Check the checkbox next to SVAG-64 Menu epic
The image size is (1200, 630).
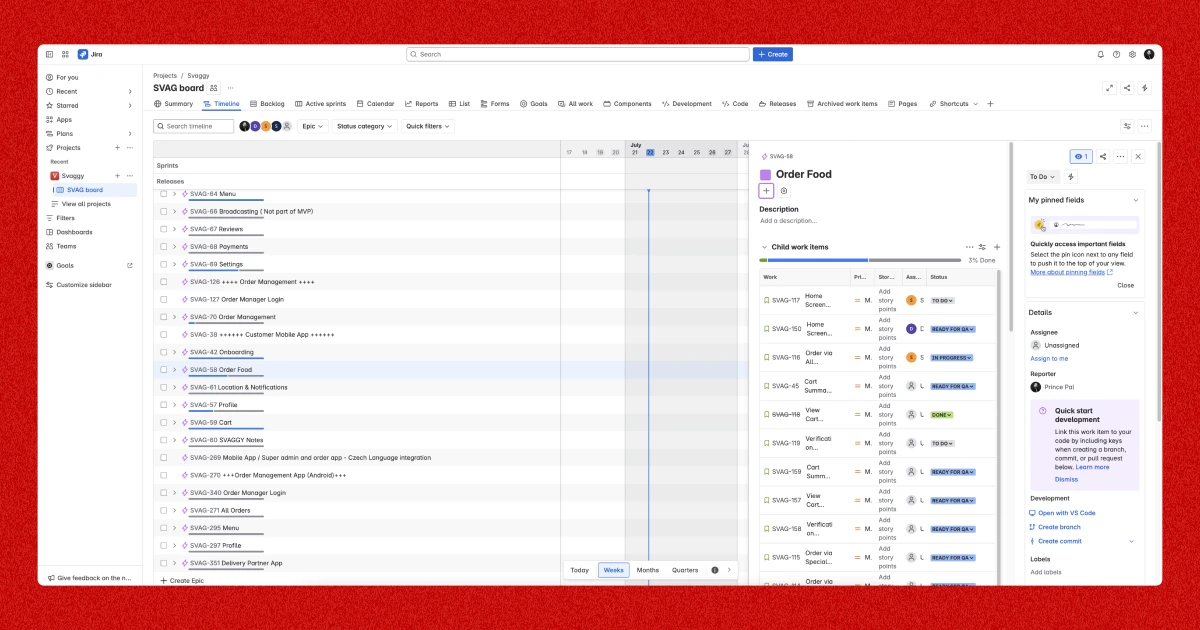tap(163, 194)
